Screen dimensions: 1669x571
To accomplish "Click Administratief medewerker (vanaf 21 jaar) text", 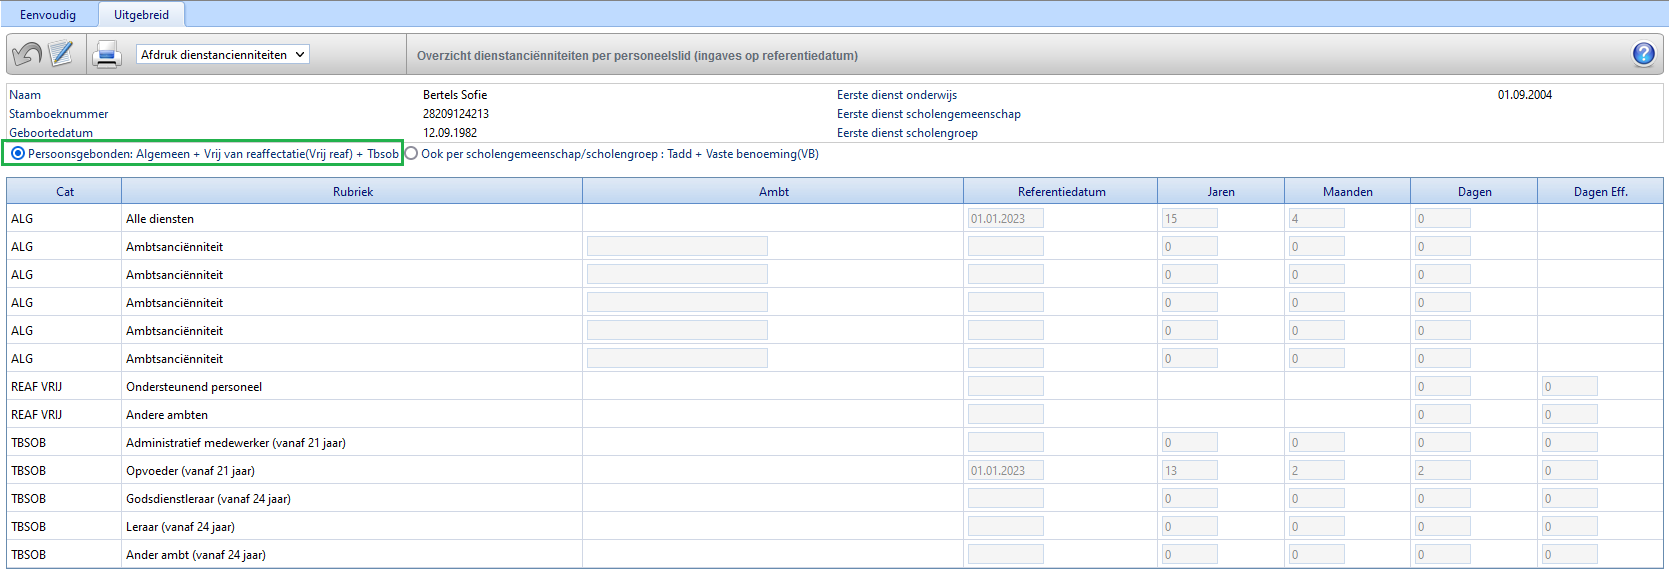I will point(236,443).
